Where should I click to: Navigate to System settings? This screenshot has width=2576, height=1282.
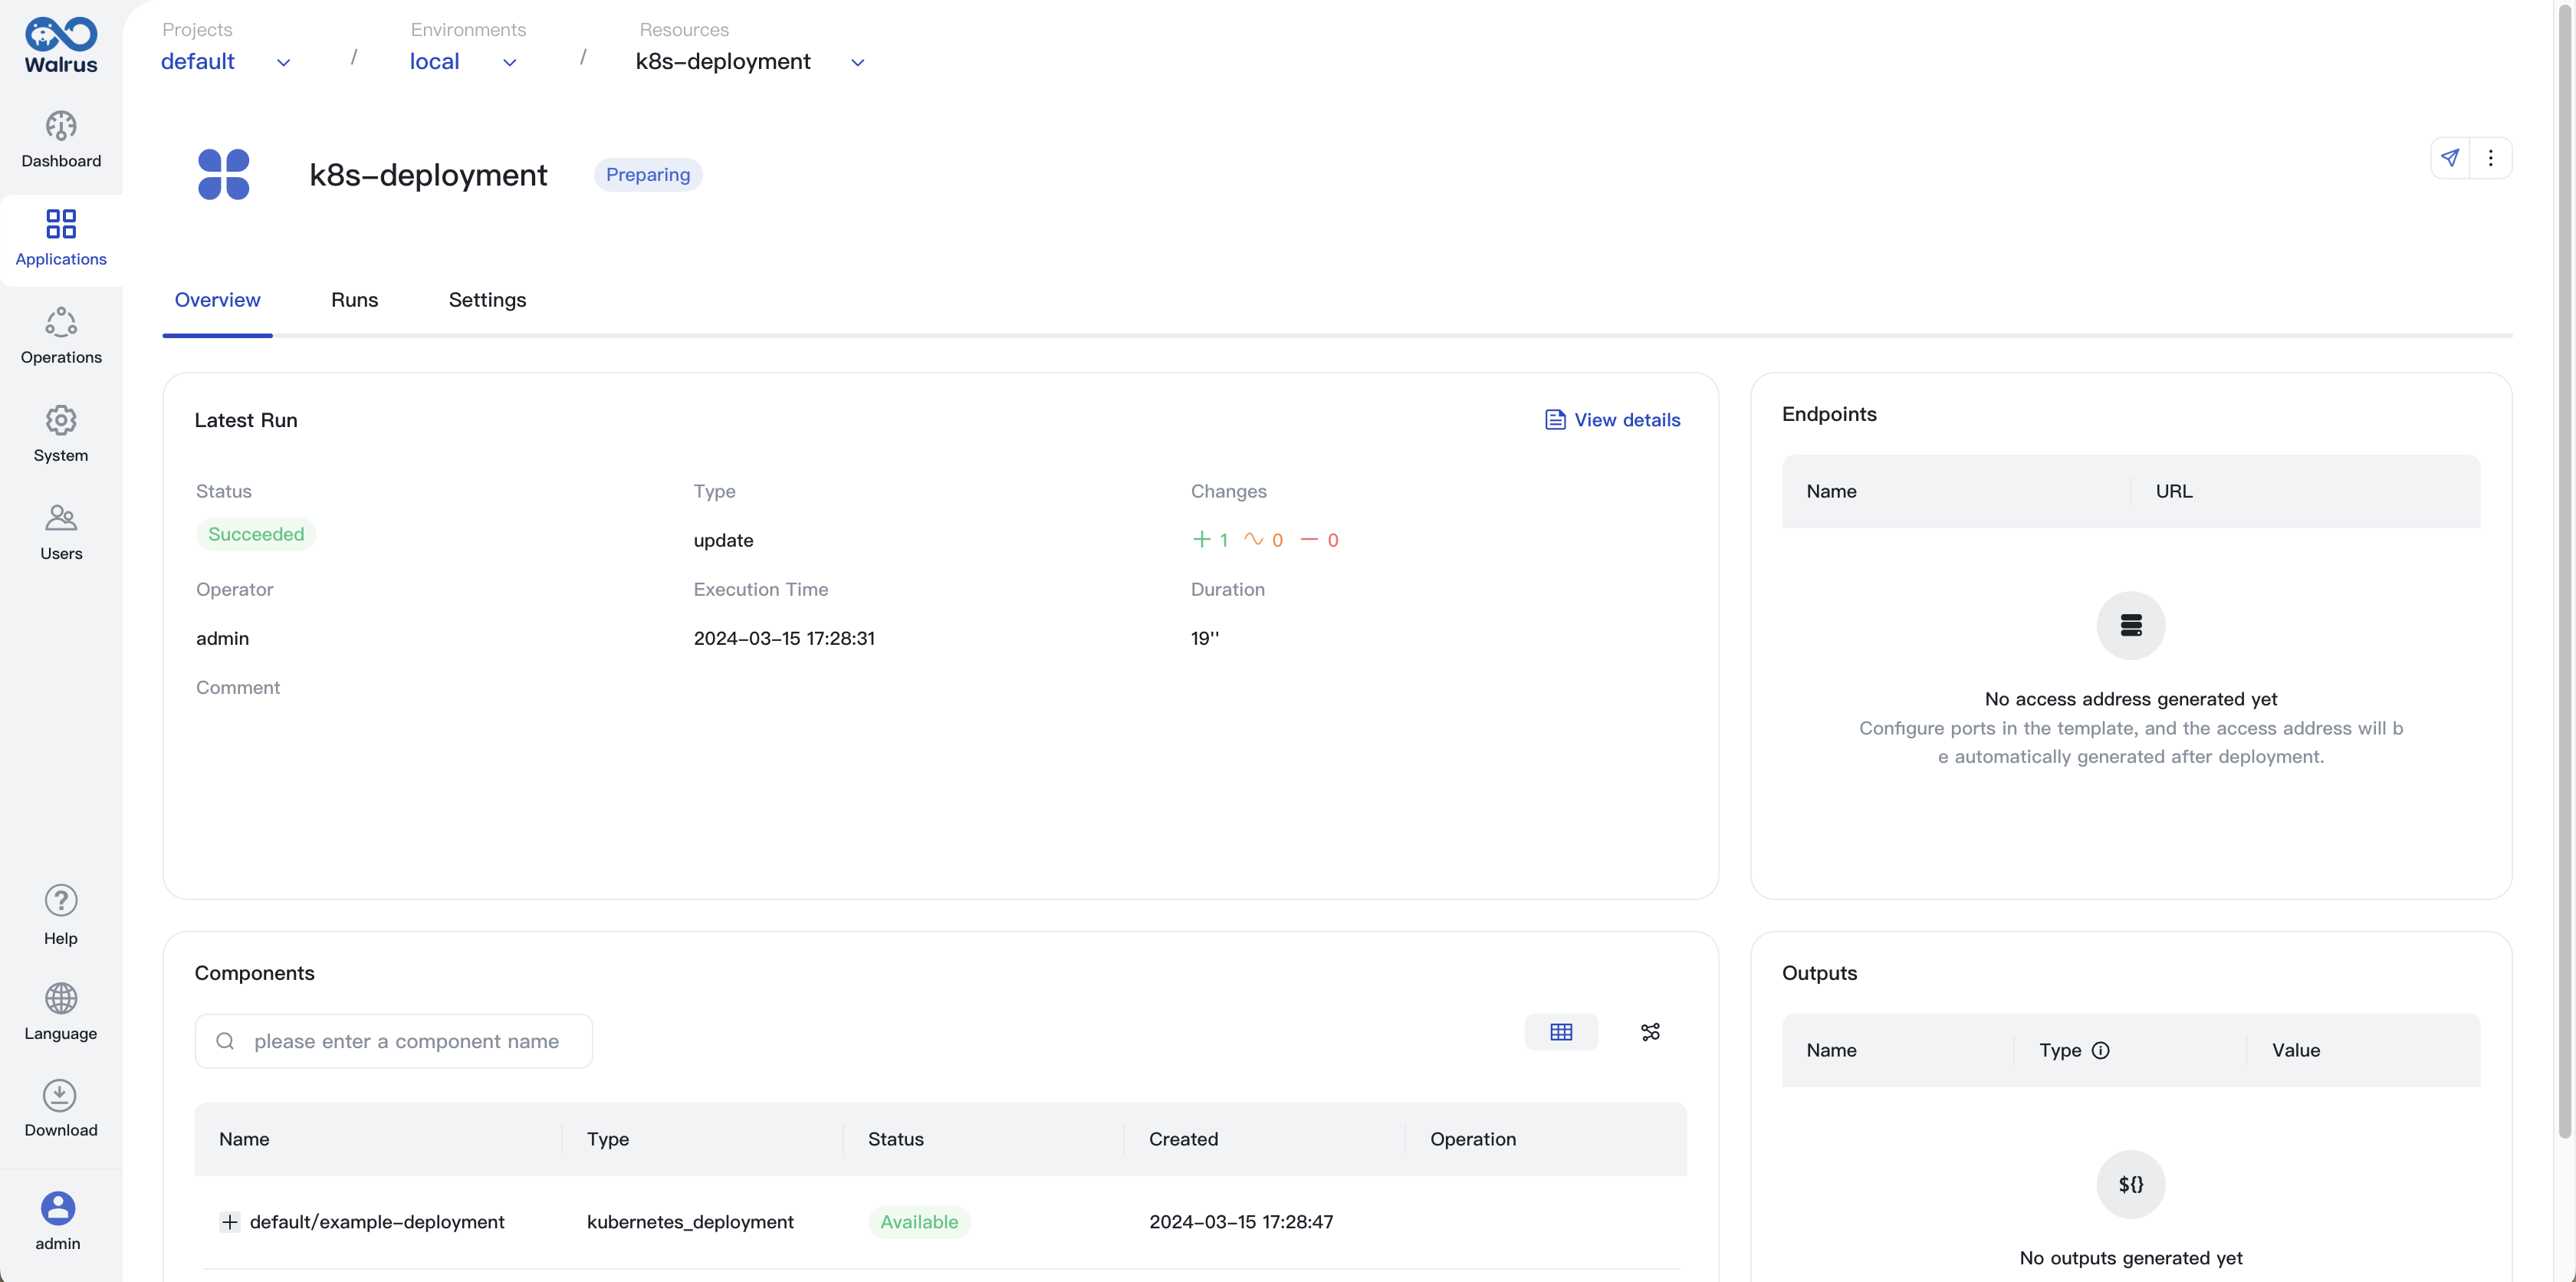click(61, 434)
